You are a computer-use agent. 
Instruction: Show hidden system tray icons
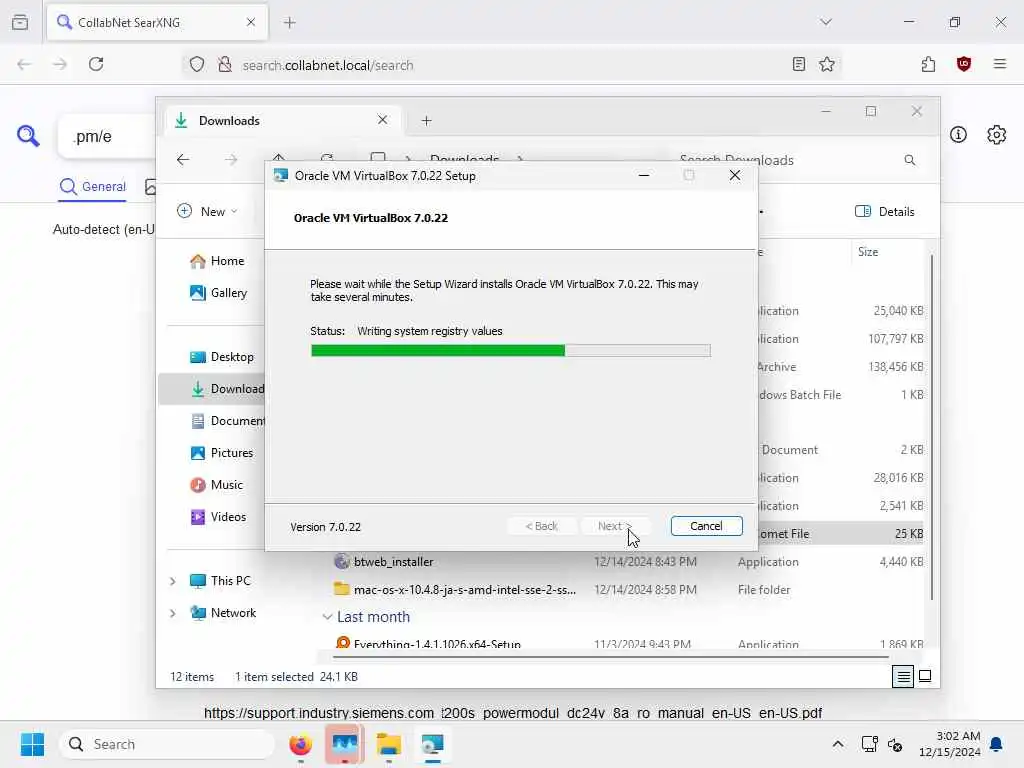tap(838, 744)
